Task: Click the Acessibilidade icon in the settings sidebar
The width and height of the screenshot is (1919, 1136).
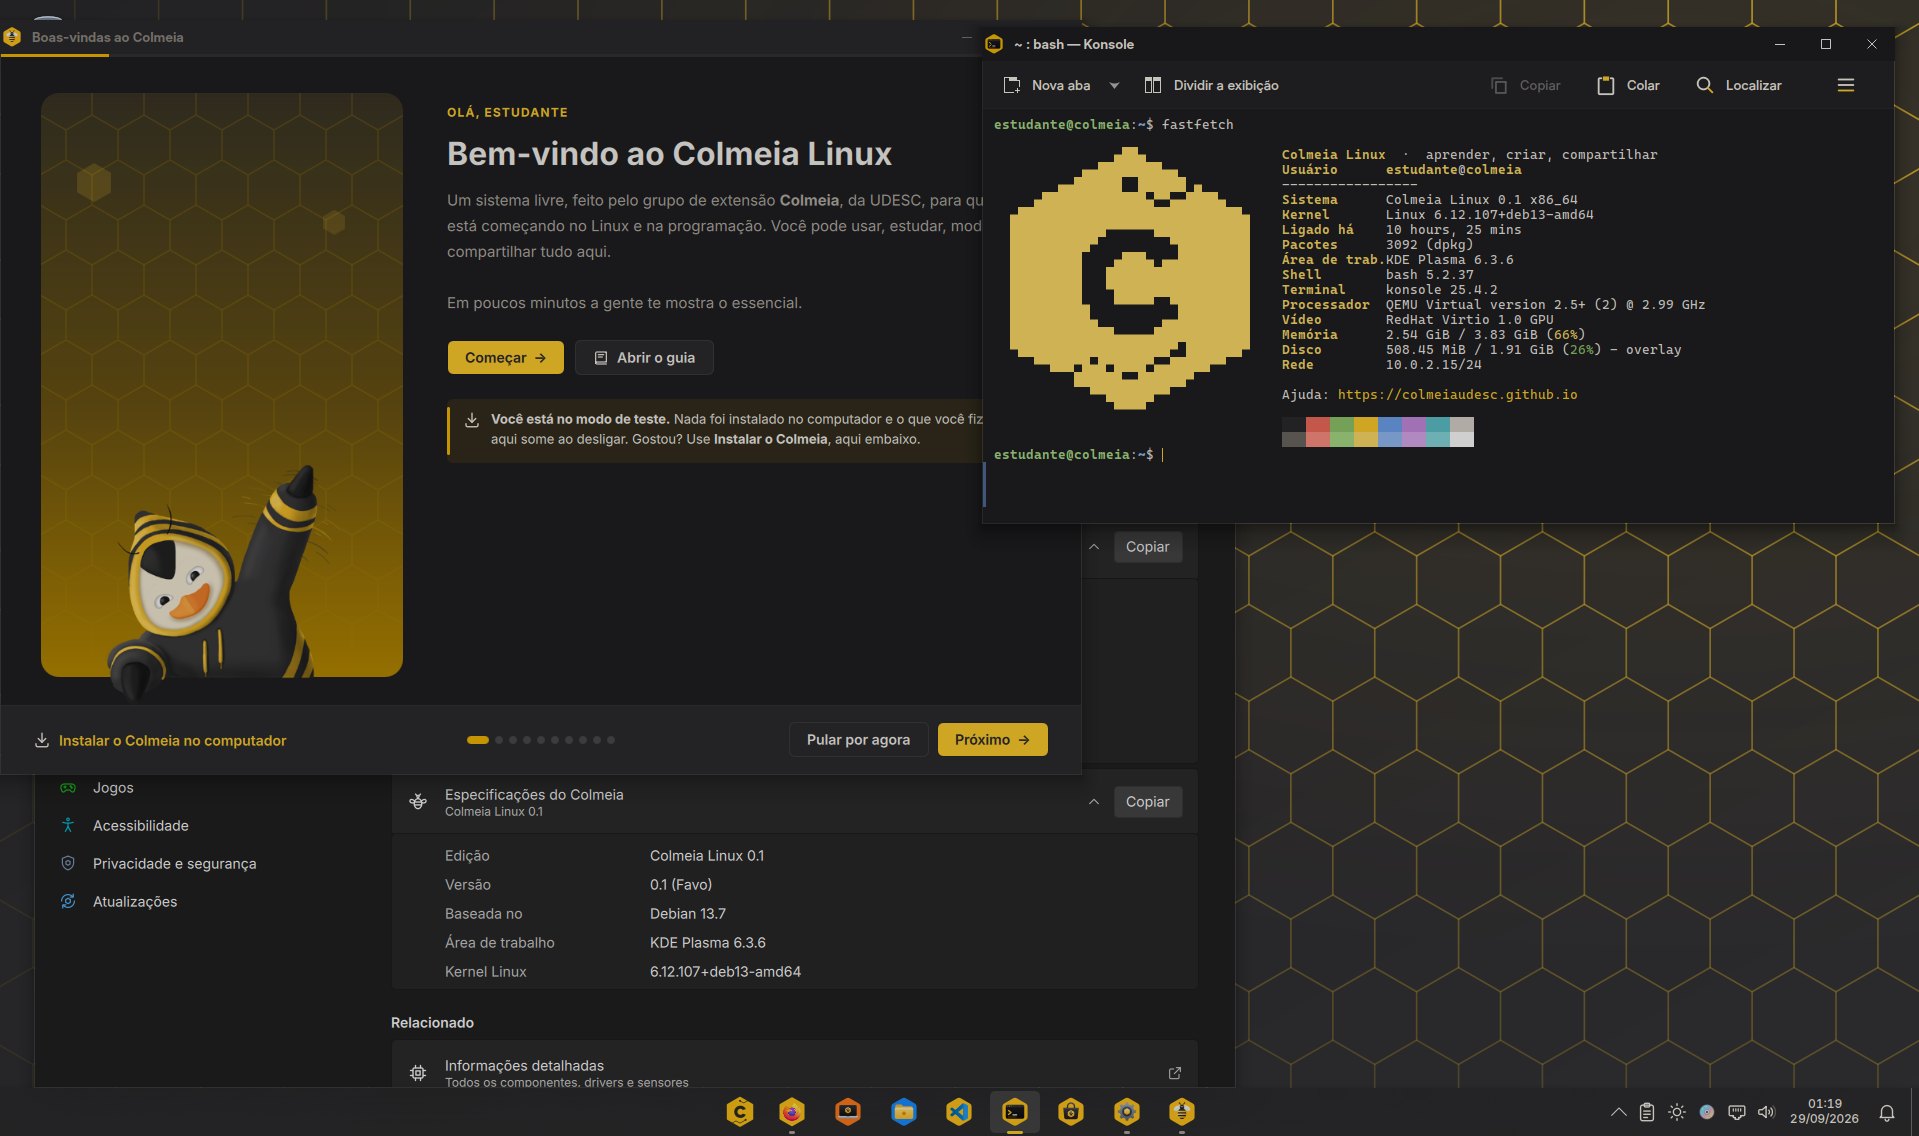Action: coord(68,826)
